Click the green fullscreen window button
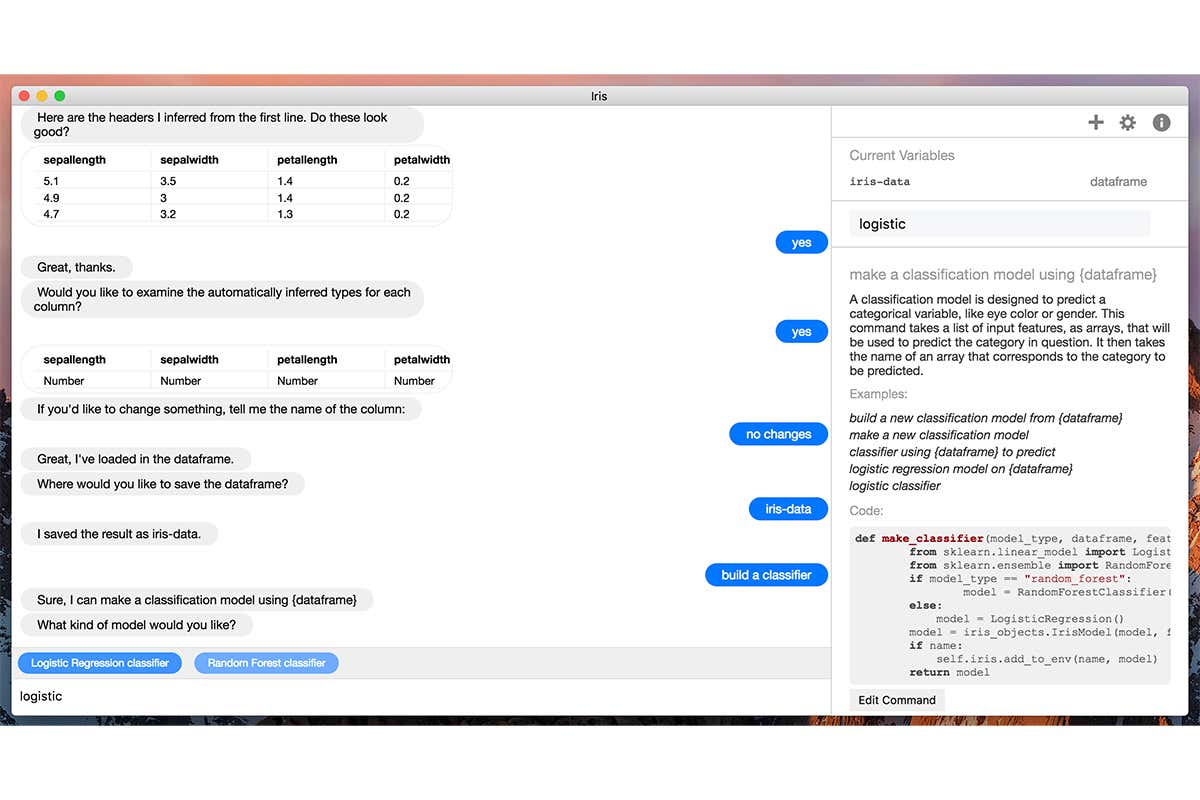Viewport: 1200px width, 800px height. (x=60, y=96)
